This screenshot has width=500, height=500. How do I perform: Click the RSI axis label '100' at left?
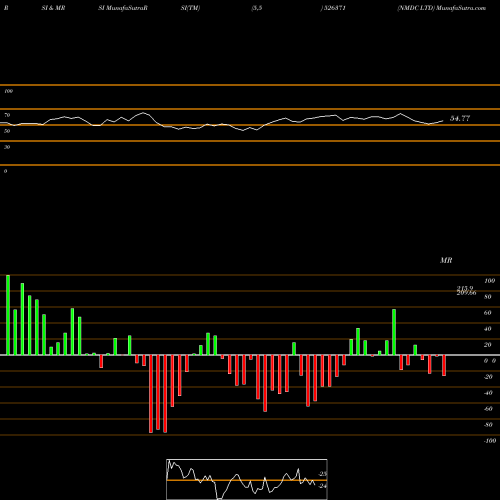tap(9, 91)
